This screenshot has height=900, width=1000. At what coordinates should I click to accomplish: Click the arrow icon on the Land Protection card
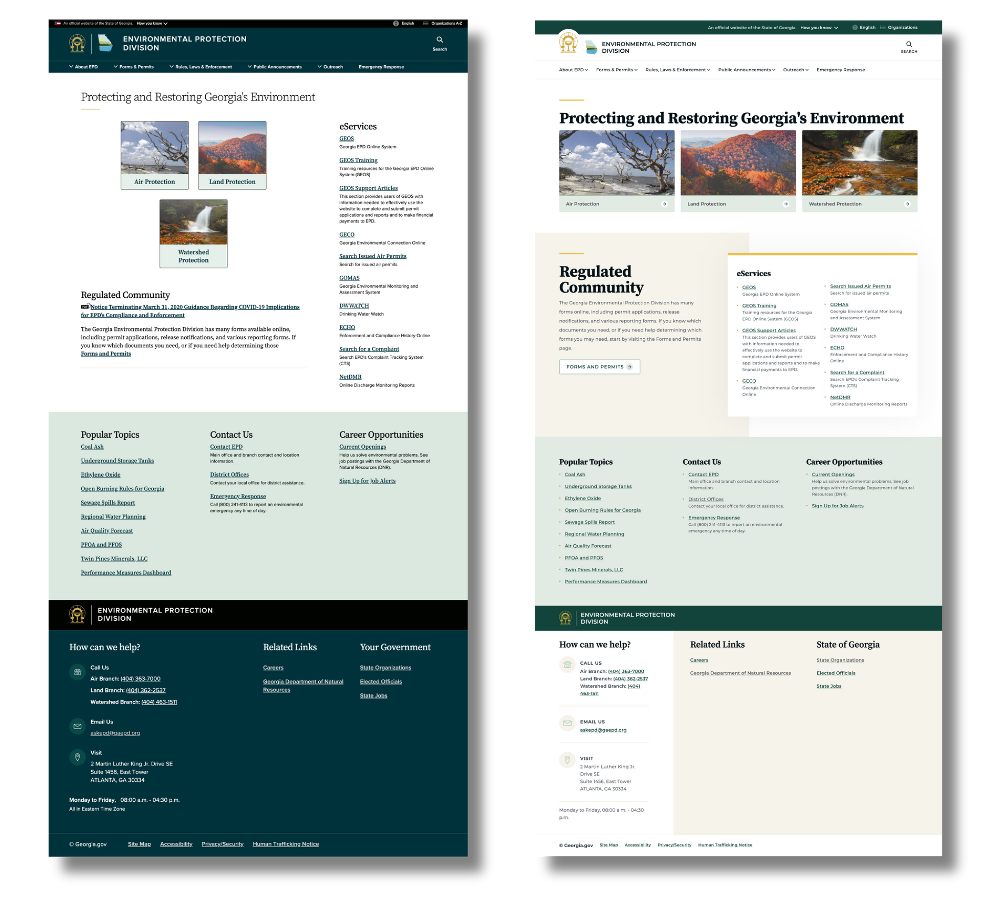click(786, 204)
